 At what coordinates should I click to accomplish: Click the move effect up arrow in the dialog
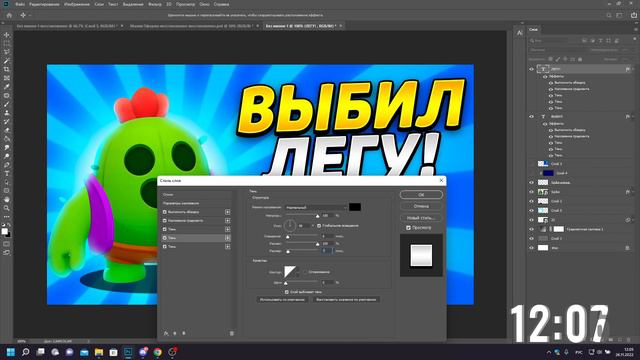(x=175, y=333)
